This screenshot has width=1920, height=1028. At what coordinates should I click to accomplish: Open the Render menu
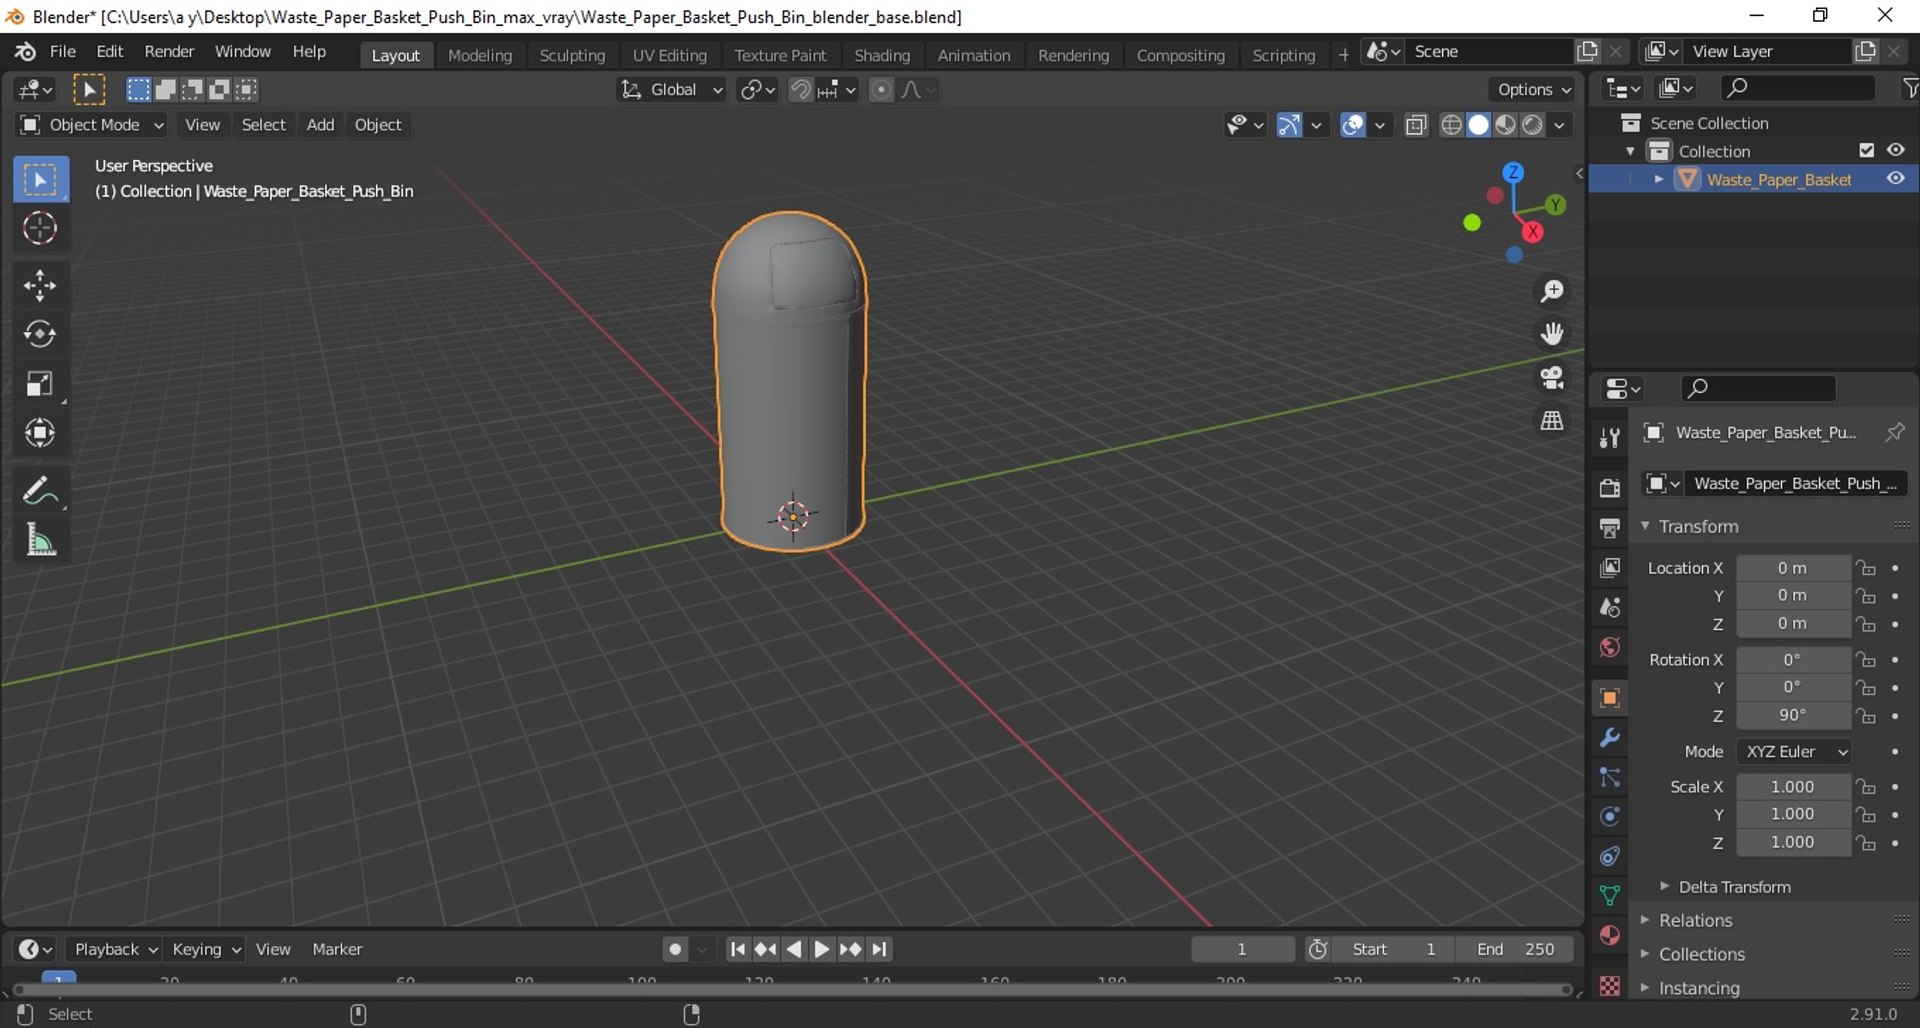point(169,52)
